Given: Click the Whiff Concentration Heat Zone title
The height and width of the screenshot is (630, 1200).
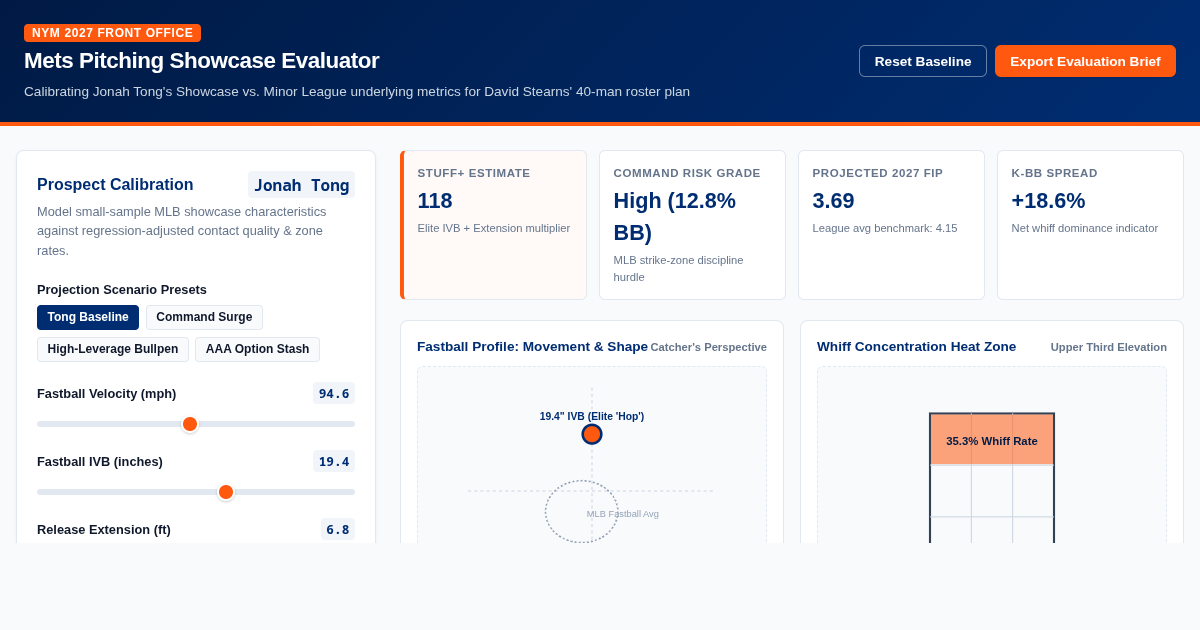Looking at the screenshot, I should (916, 347).
